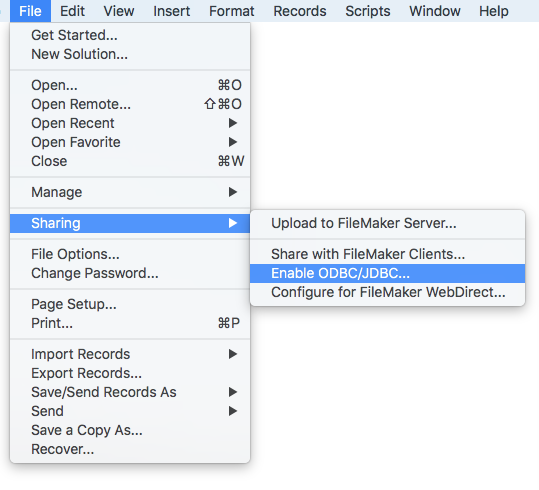This screenshot has height=490, width=539.
Task: Select Upload to FileMaker Server...
Action: click(x=387, y=223)
